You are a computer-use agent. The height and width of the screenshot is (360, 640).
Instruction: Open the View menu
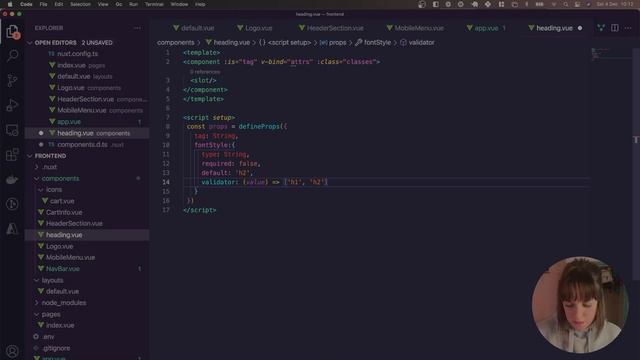[103, 4]
